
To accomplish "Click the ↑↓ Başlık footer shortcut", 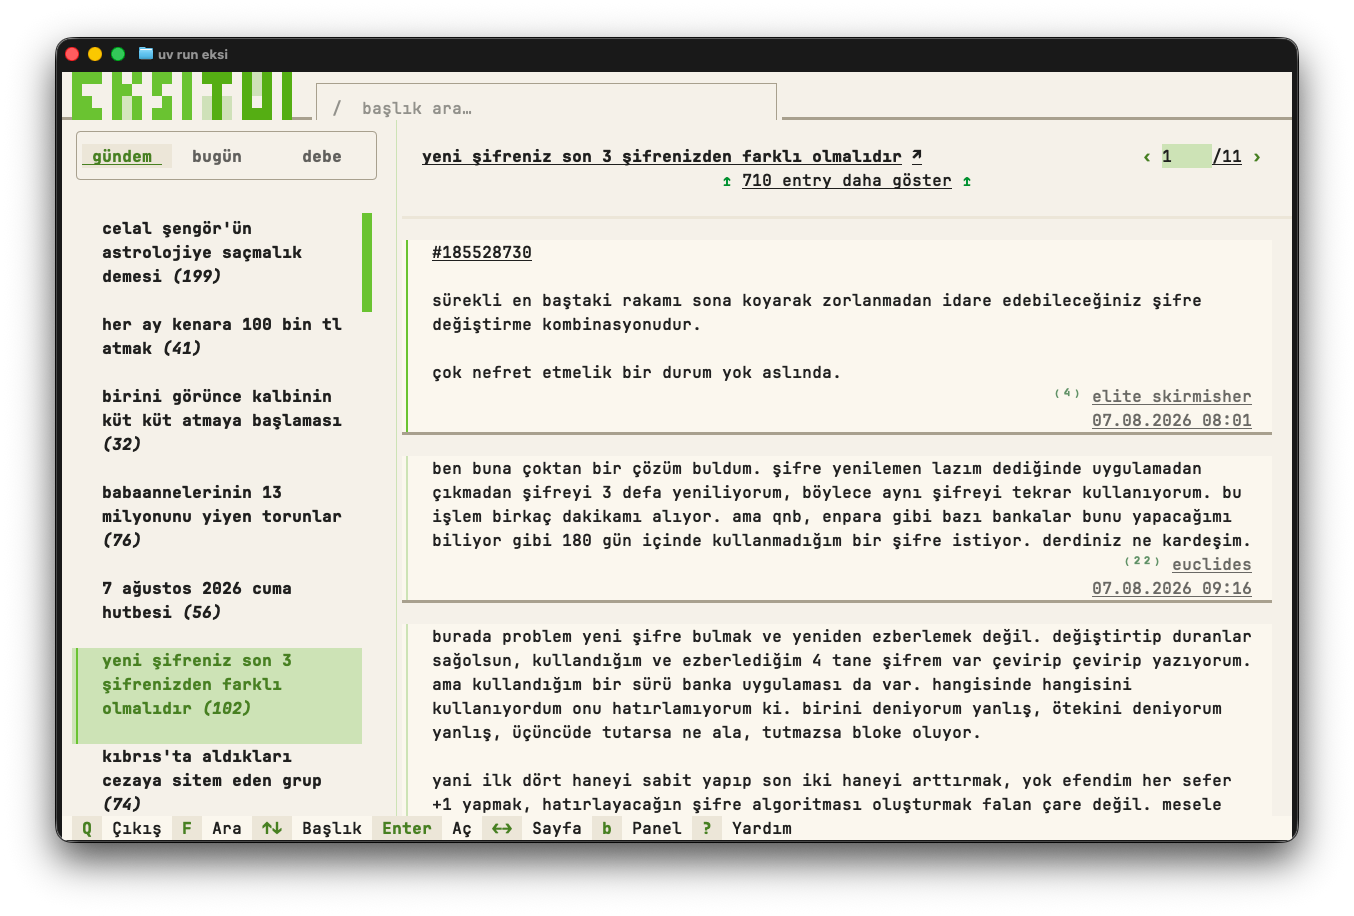I will point(311,828).
